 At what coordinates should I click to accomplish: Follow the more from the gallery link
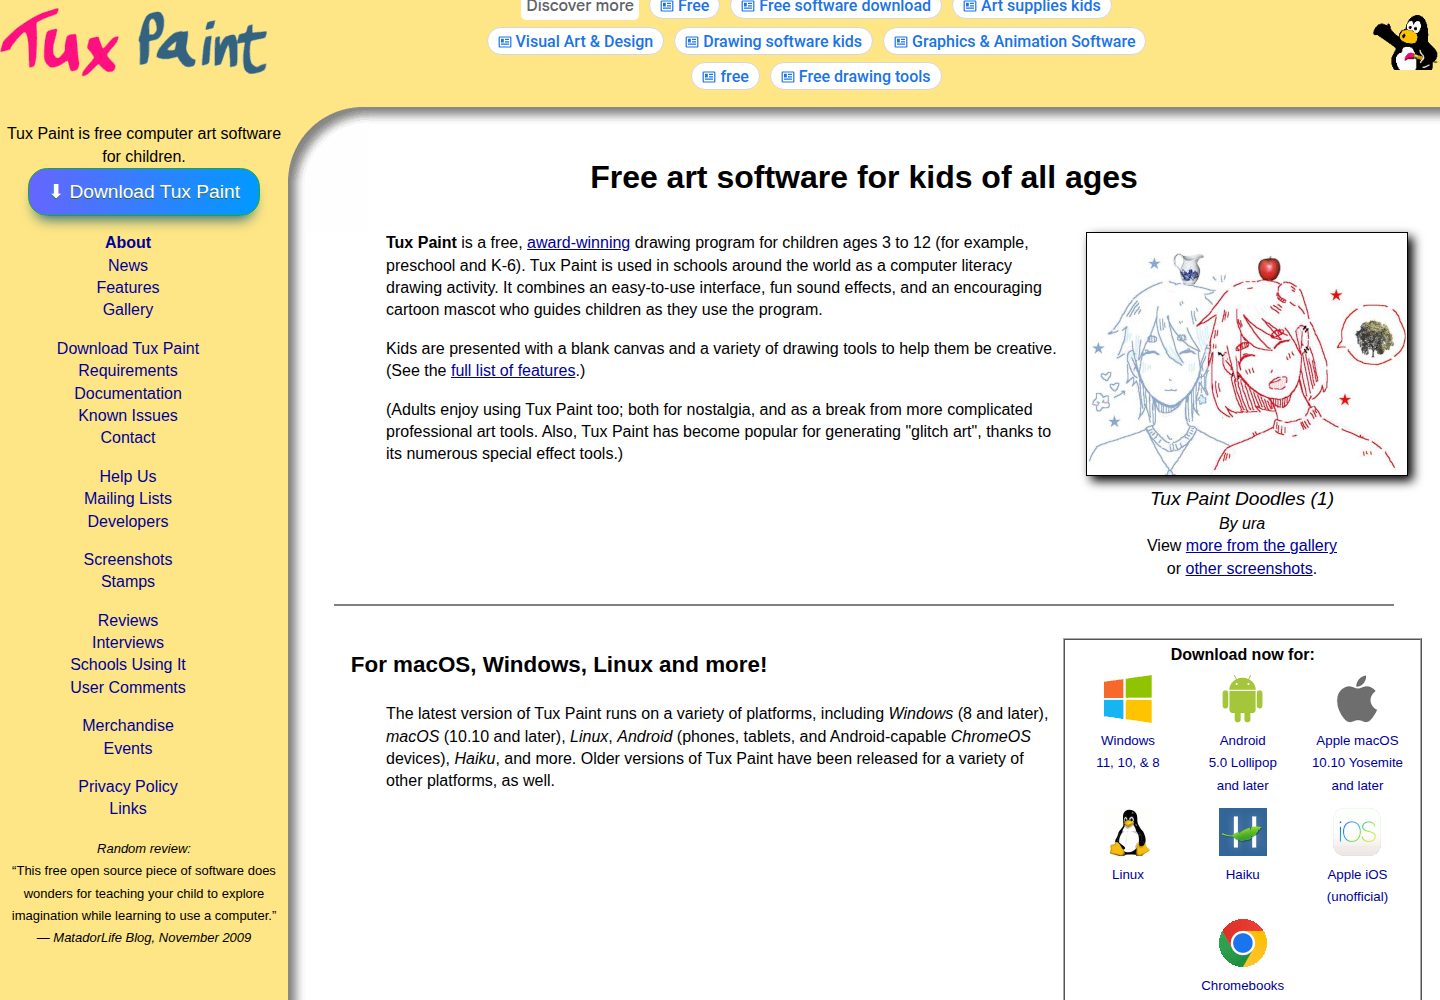click(x=1261, y=545)
